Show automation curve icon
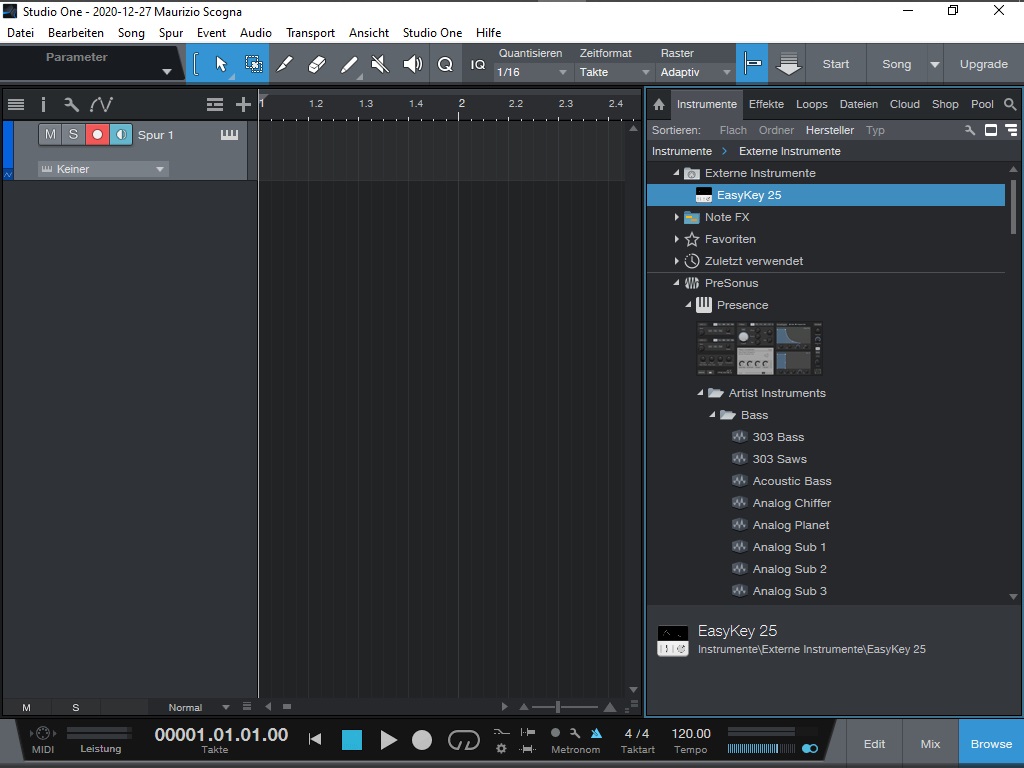The width and height of the screenshot is (1024, 768). [x=101, y=104]
